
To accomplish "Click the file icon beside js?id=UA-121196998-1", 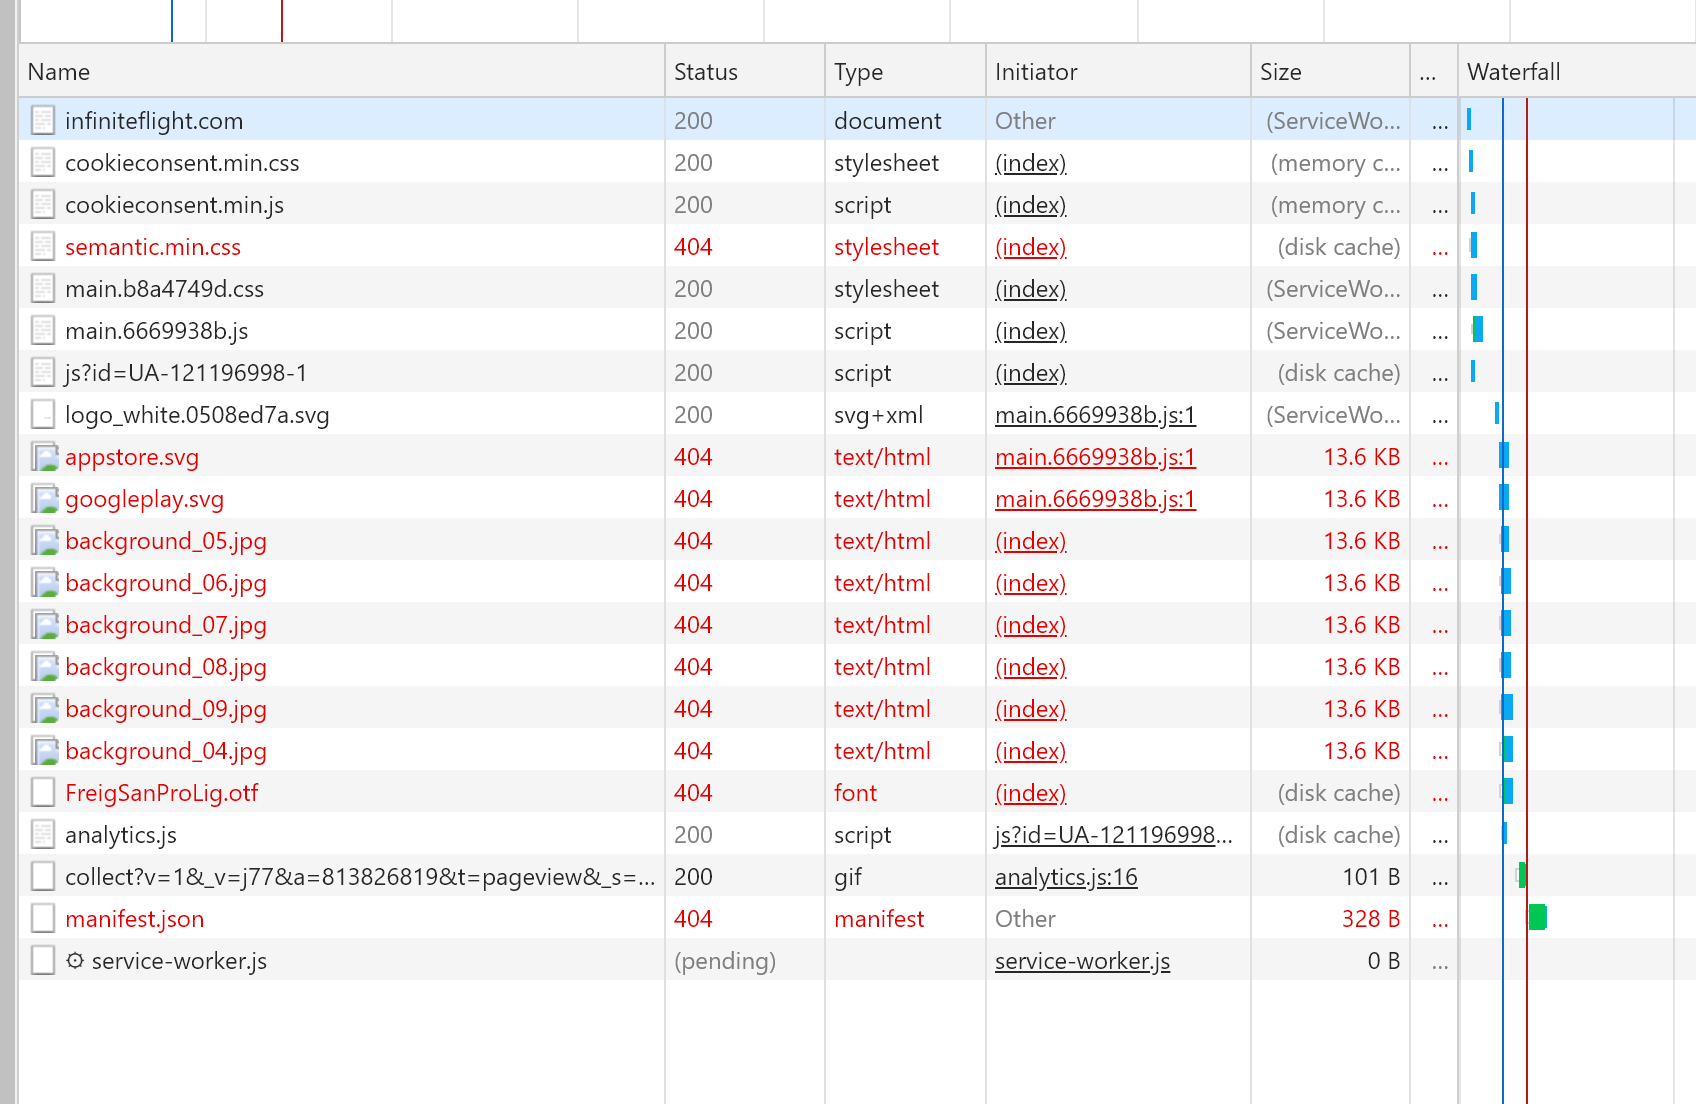I will [42, 373].
